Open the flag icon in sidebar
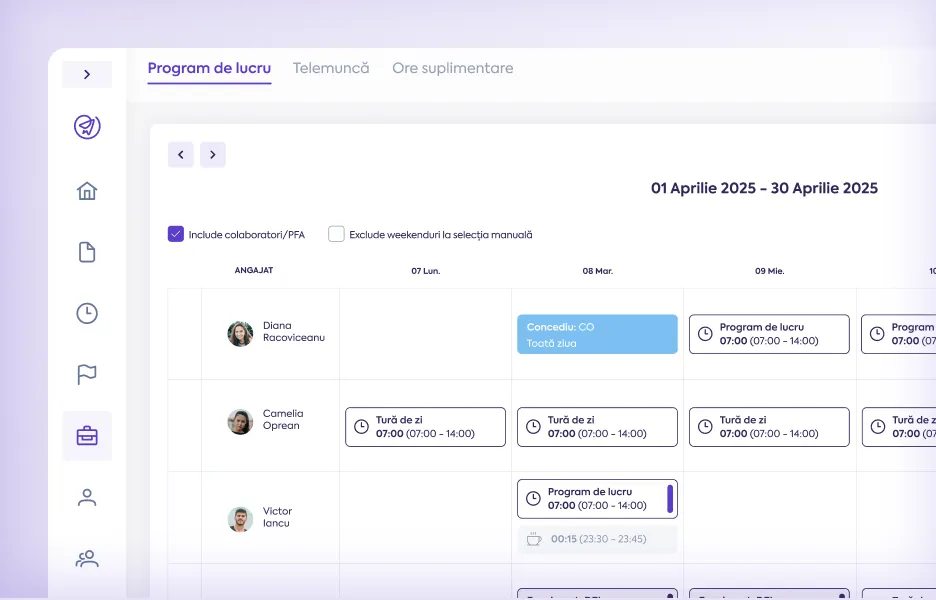 point(87,374)
